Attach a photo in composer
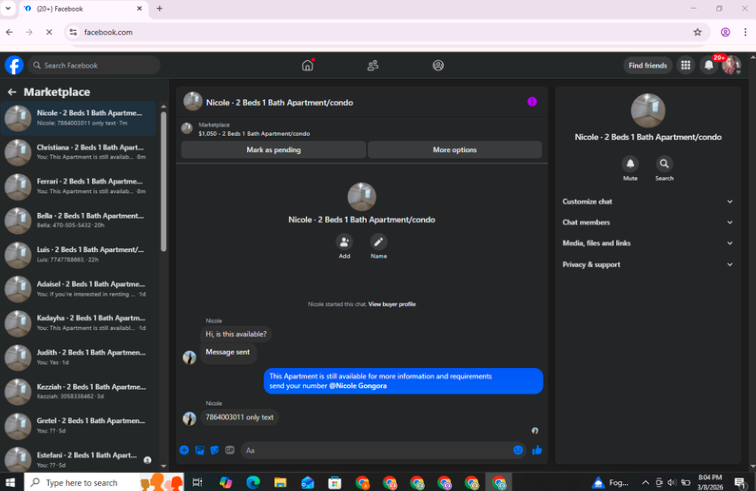Viewport: 756px width, 491px height. [200, 450]
